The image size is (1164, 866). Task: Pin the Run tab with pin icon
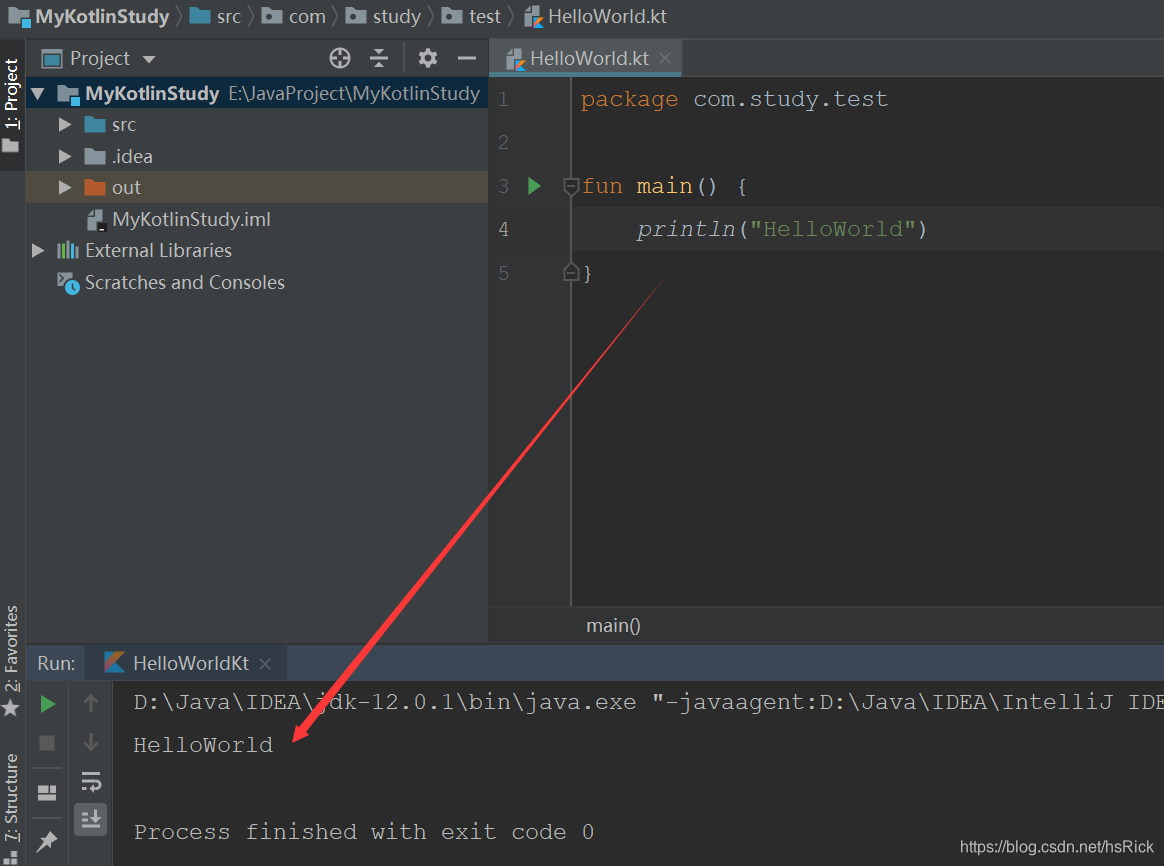pyautogui.click(x=47, y=842)
